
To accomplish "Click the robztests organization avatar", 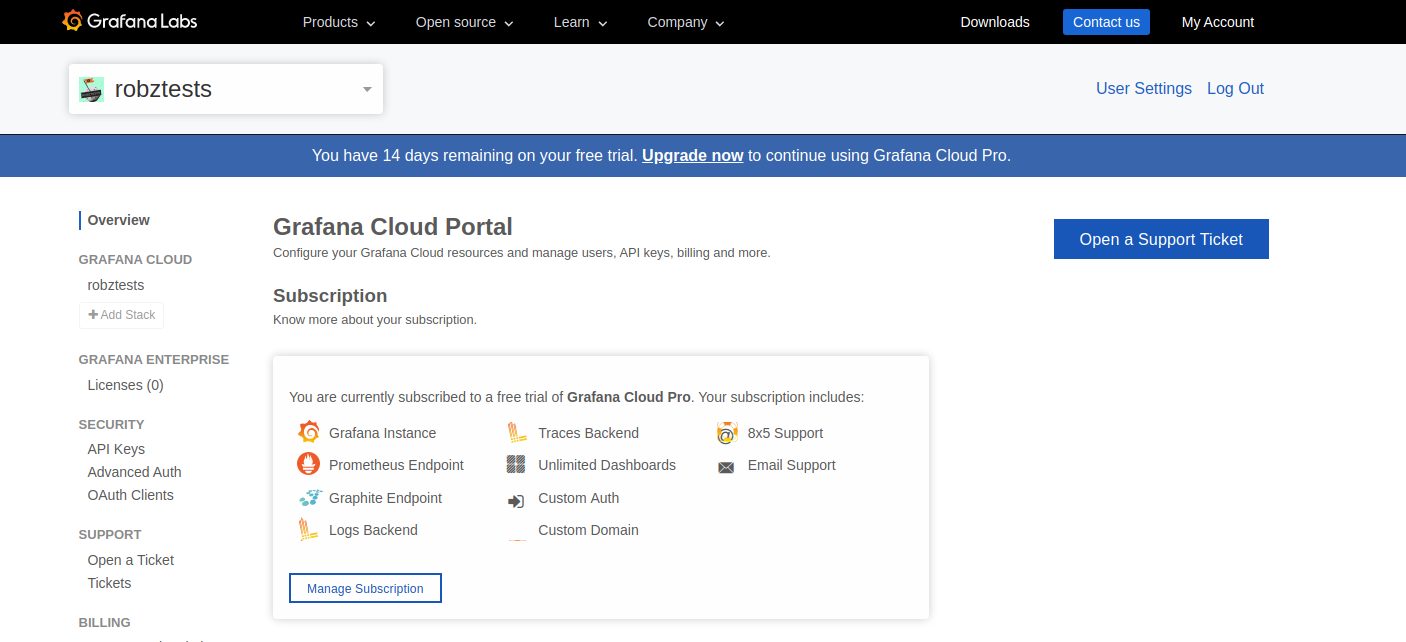I will 91,89.
